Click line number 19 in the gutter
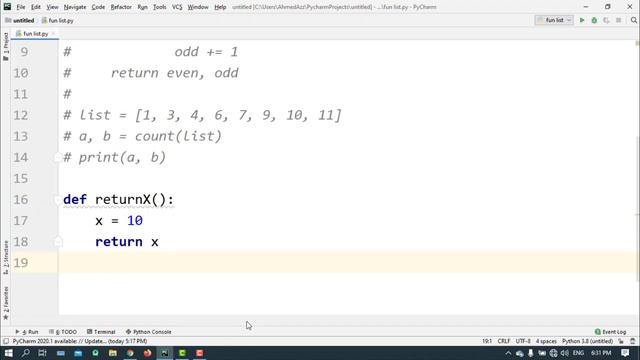Viewport: 640px width, 360px height. [x=21, y=262]
